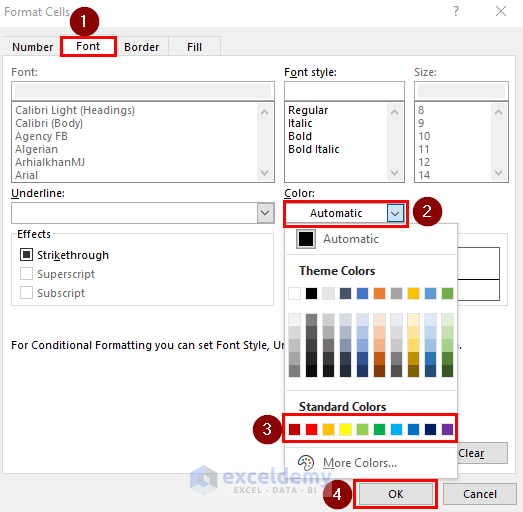Select orange theme color in top row

380,294
